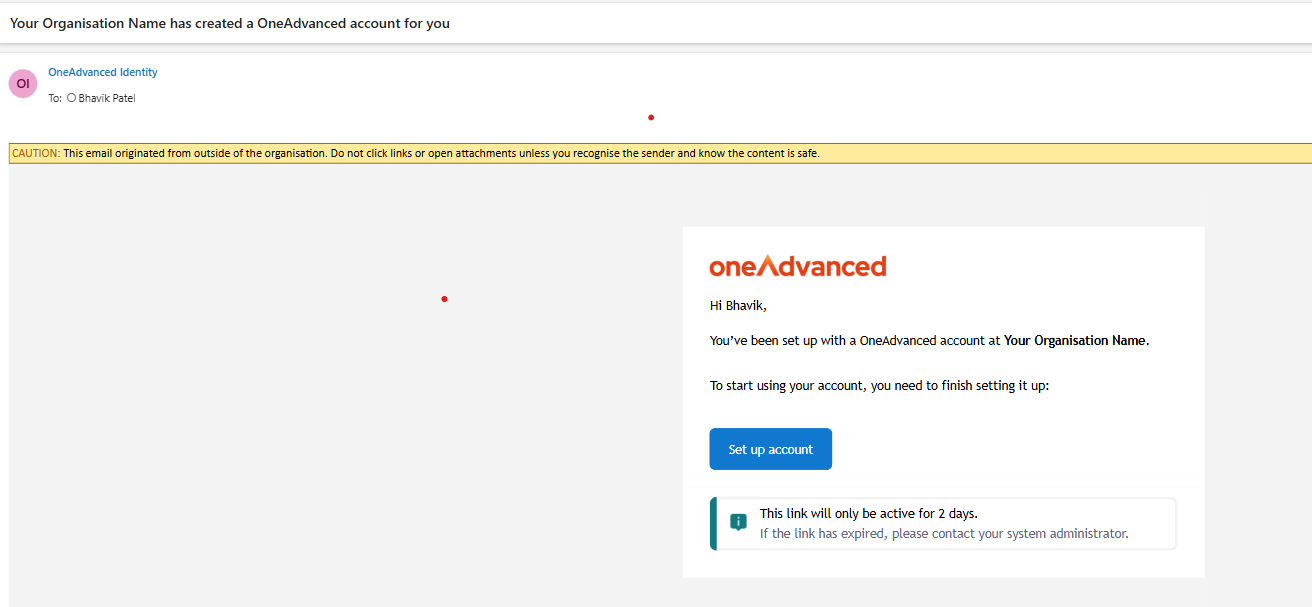Click the email subject line text

click(x=230, y=23)
